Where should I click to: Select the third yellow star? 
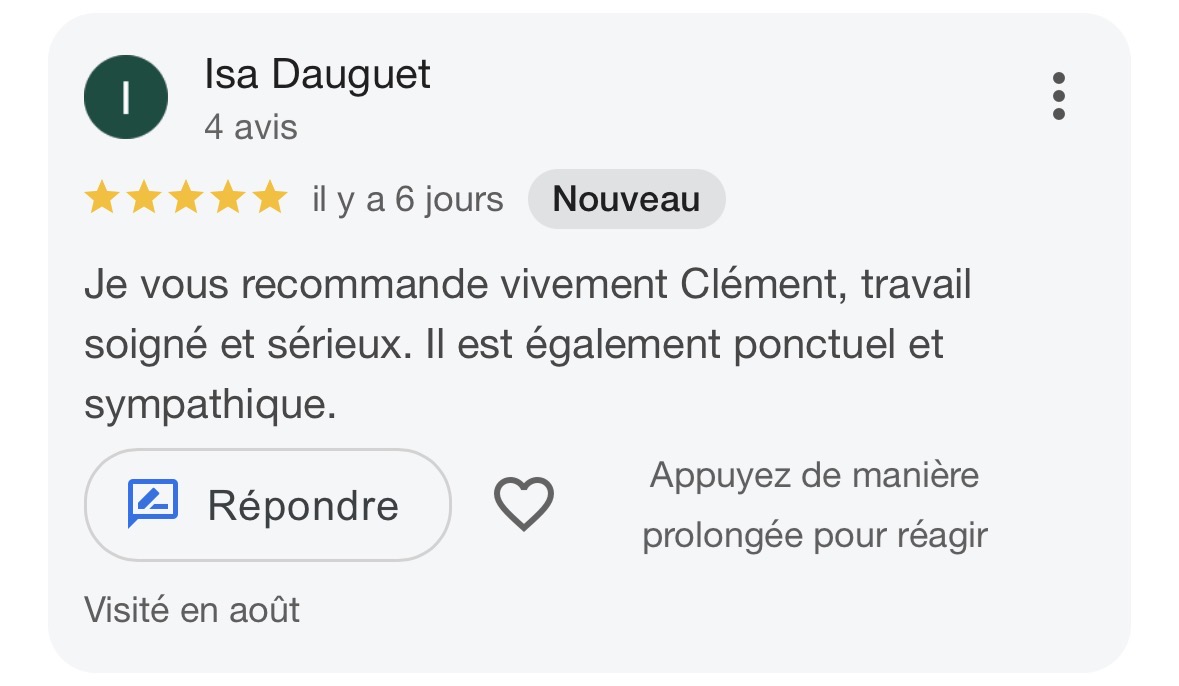pyautogui.click(x=186, y=199)
